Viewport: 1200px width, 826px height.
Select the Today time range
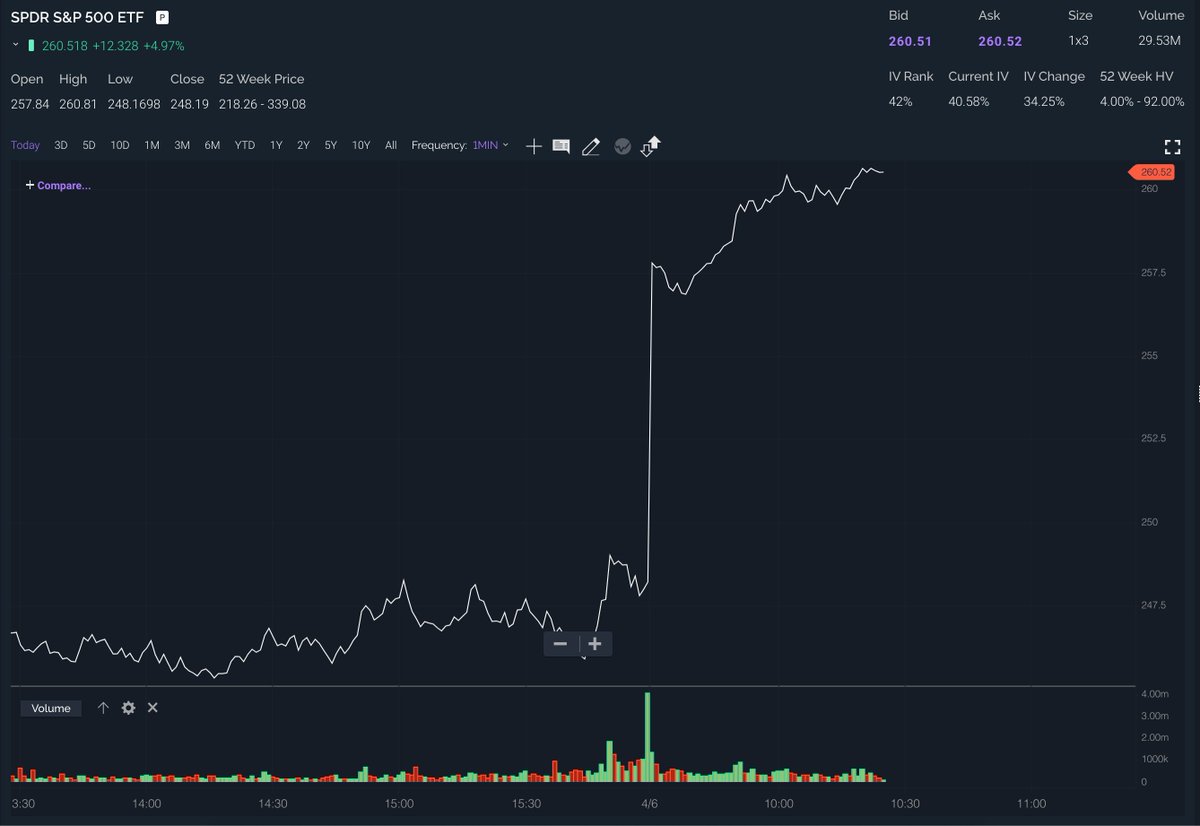pos(25,145)
